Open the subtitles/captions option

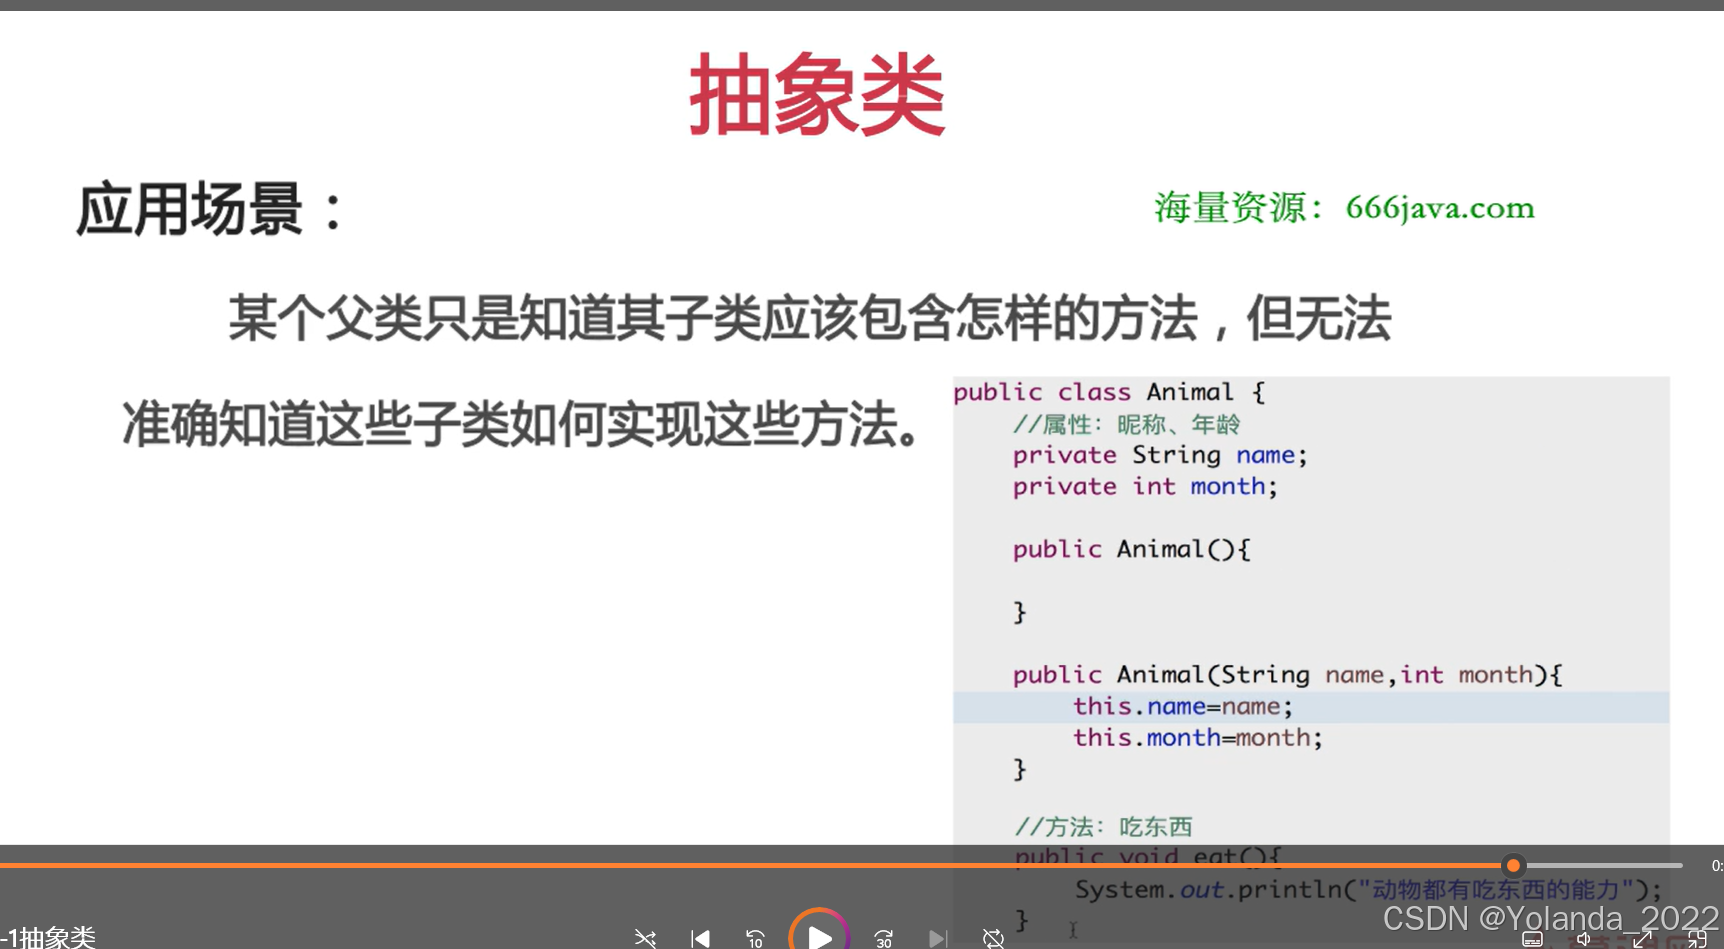pos(1532,939)
